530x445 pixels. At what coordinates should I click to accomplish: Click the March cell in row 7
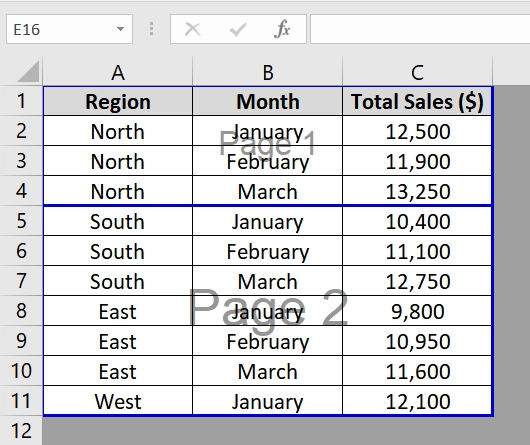click(x=267, y=281)
